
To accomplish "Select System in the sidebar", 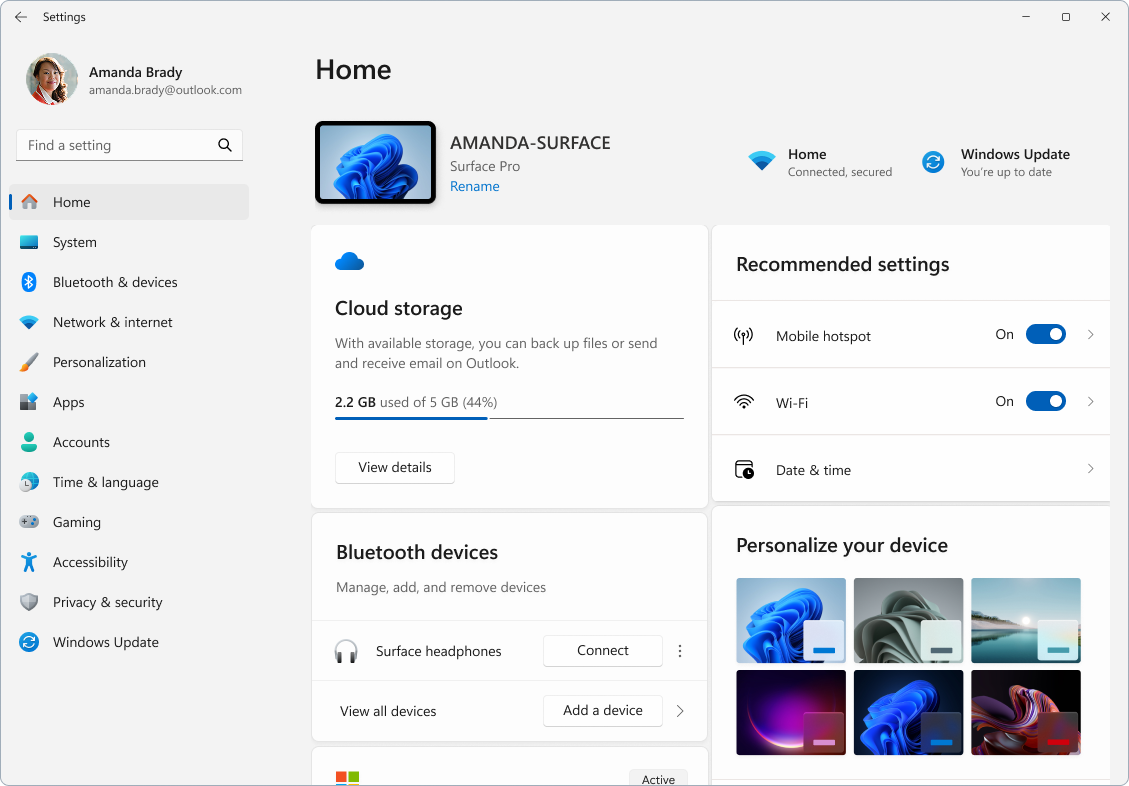I will 129,243.
